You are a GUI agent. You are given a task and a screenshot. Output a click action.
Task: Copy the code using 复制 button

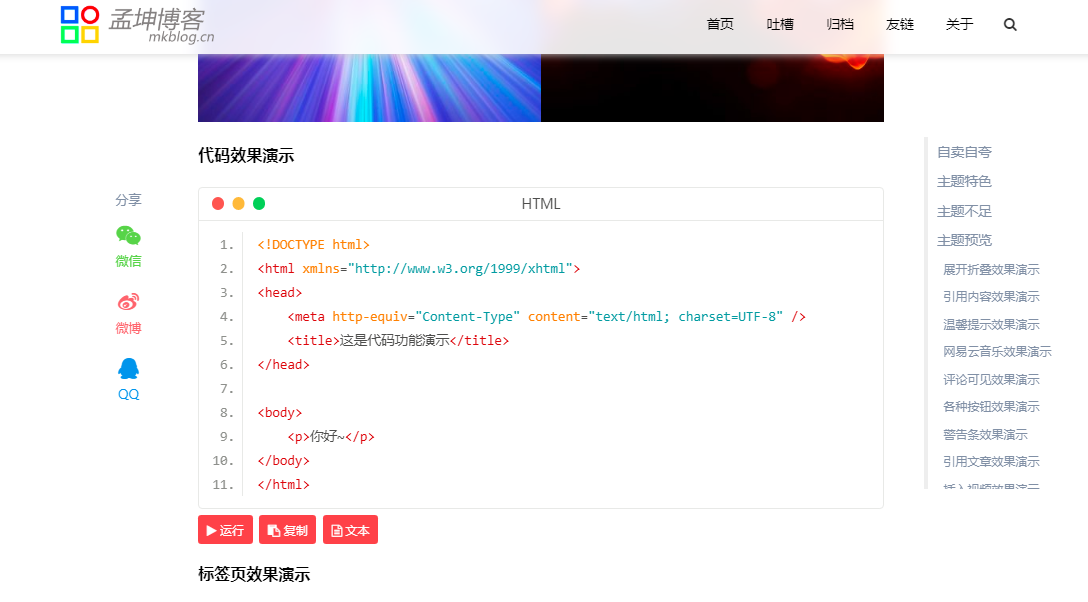(287, 530)
